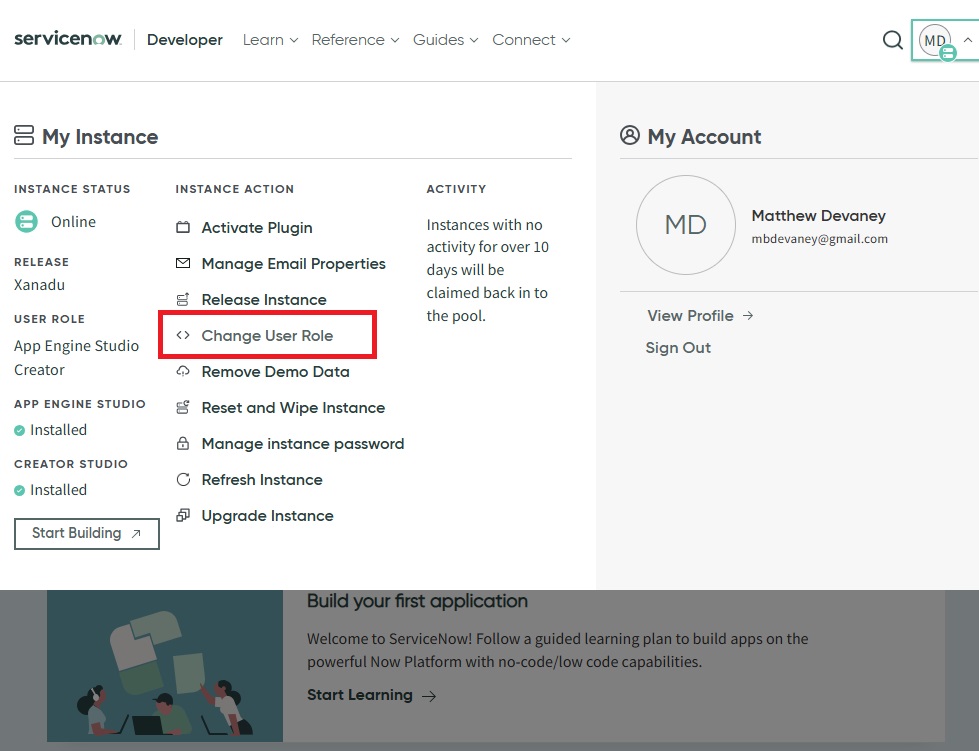Click the name Matthew Devaney
The width and height of the screenshot is (979, 751).
pos(819,215)
